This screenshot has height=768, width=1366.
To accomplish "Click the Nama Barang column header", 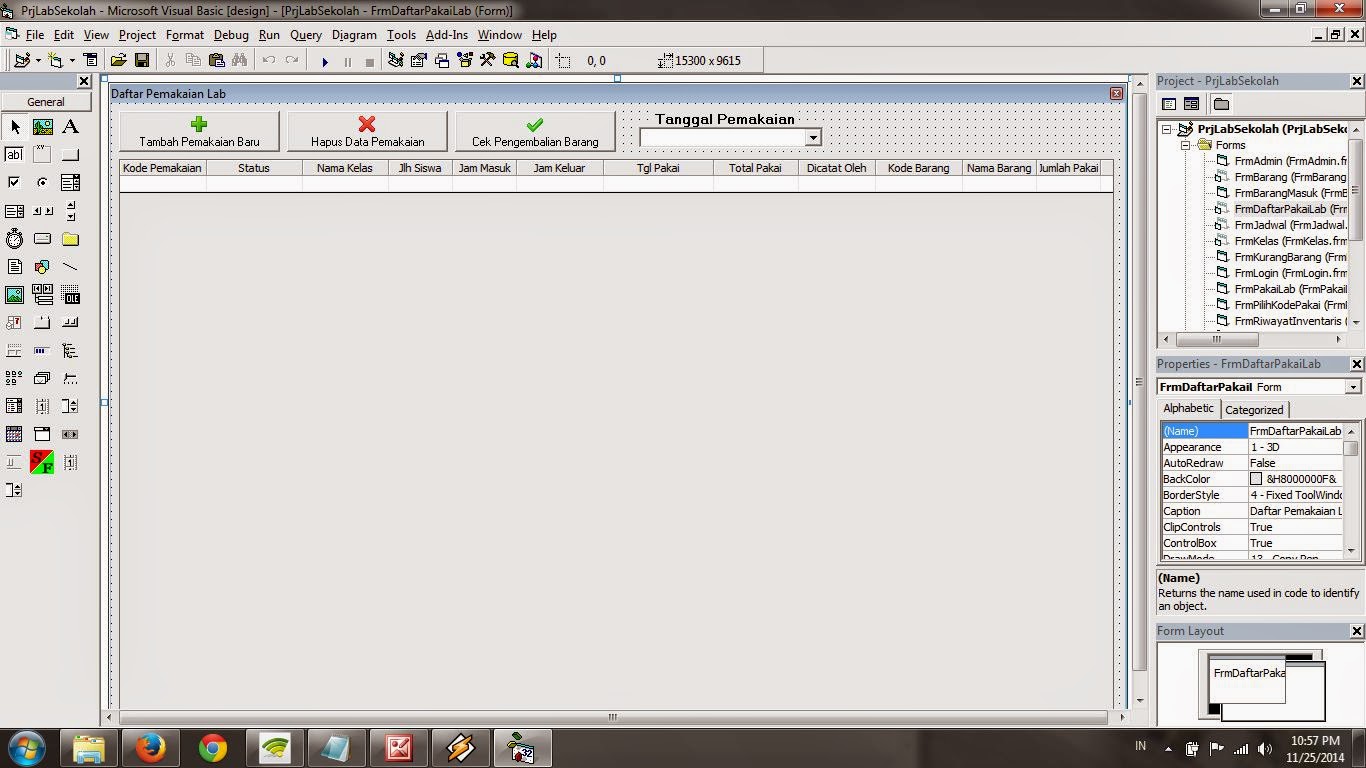I will (x=999, y=168).
